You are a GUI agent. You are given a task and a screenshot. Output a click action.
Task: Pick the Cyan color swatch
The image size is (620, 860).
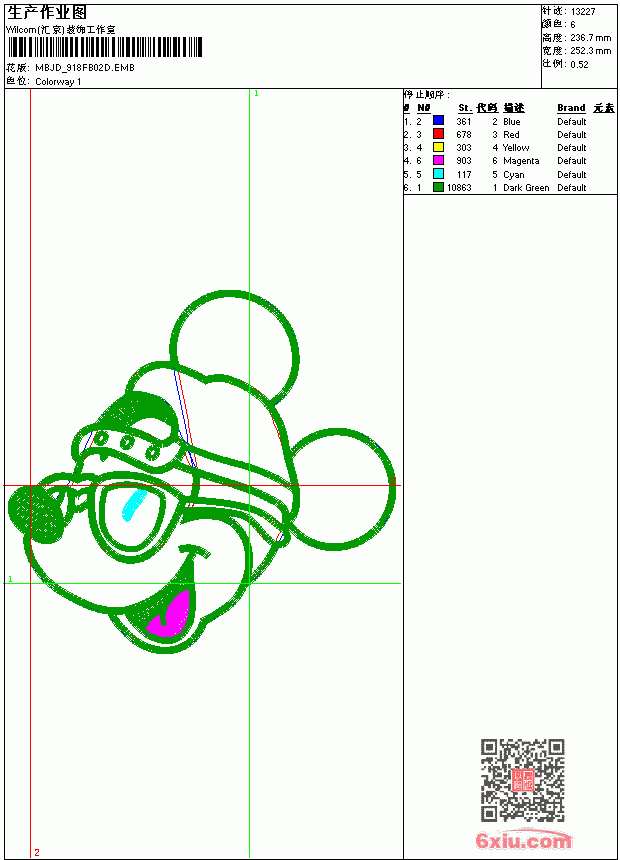point(438,174)
